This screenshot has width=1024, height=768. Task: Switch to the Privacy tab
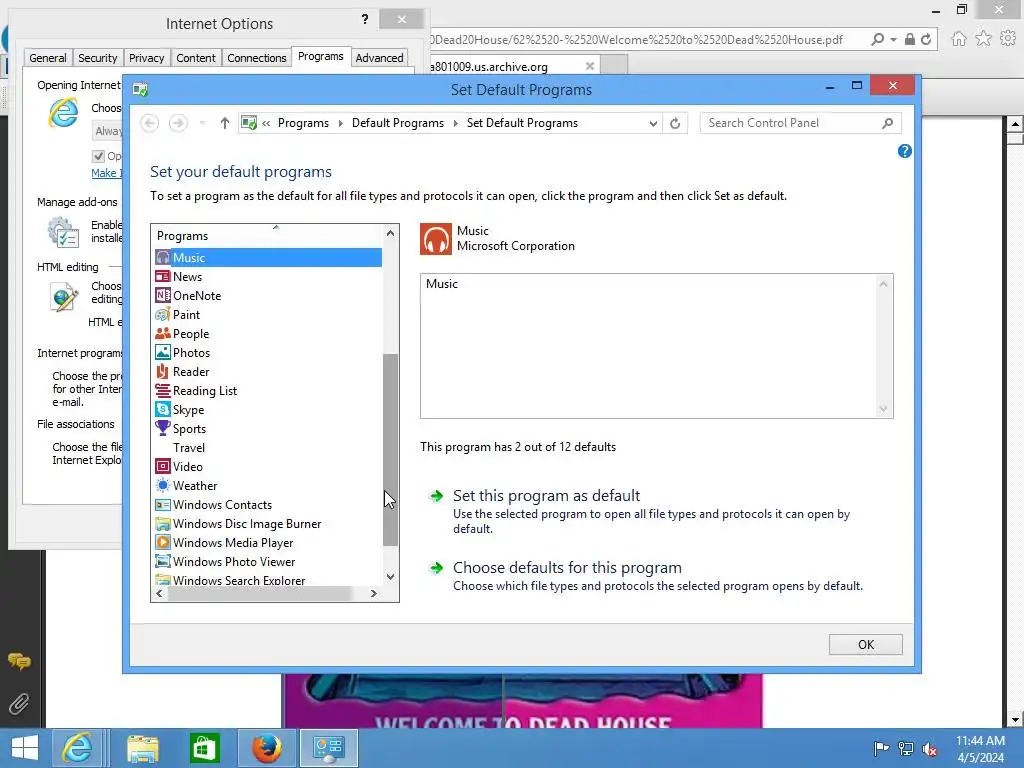[146, 57]
